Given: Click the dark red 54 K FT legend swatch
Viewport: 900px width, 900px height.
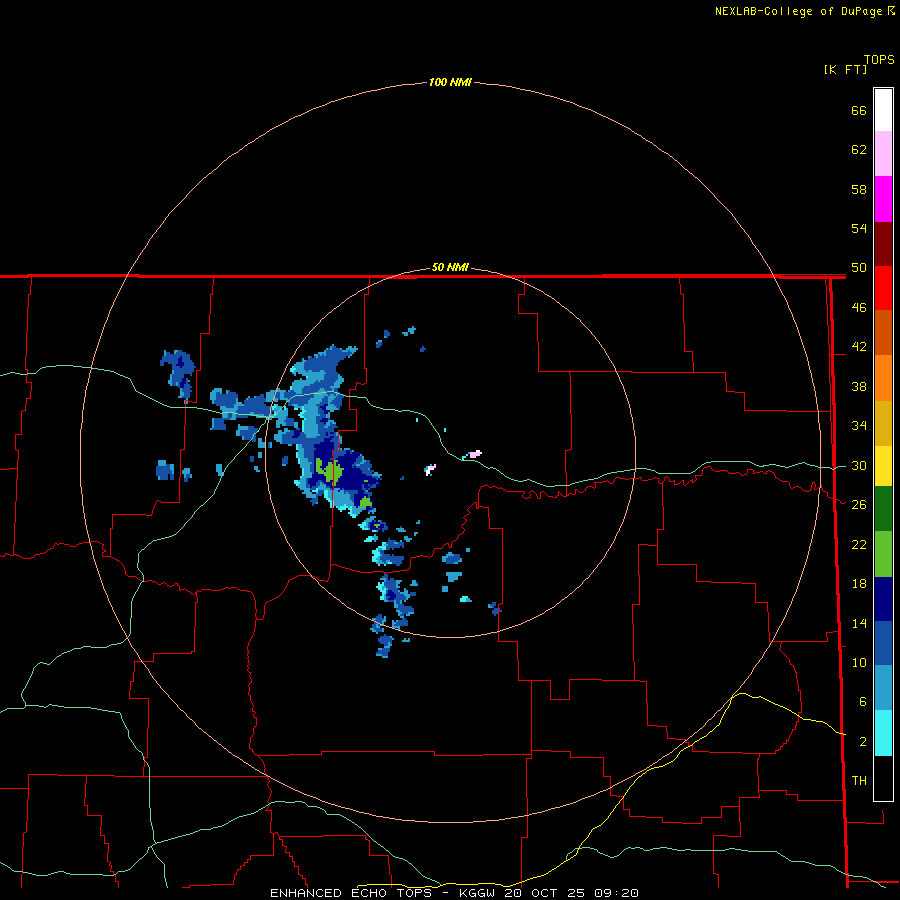Looking at the screenshot, I should (x=883, y=243).
